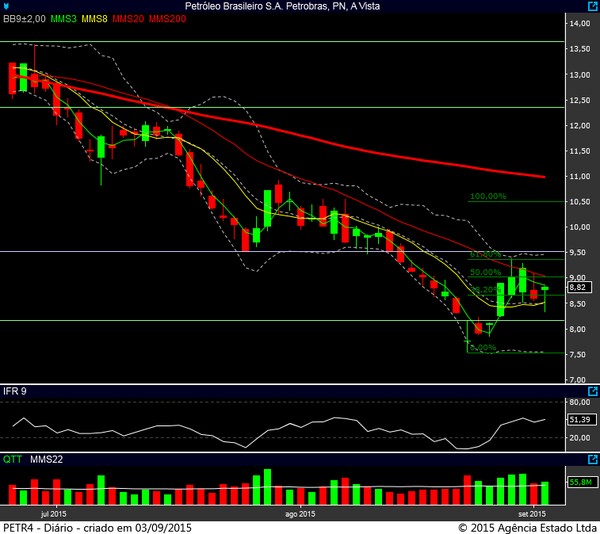Pop out the QTT volume panel
The height and width of the screenshot is (534, 600).
pyautogui.click(x=593, y=459)
